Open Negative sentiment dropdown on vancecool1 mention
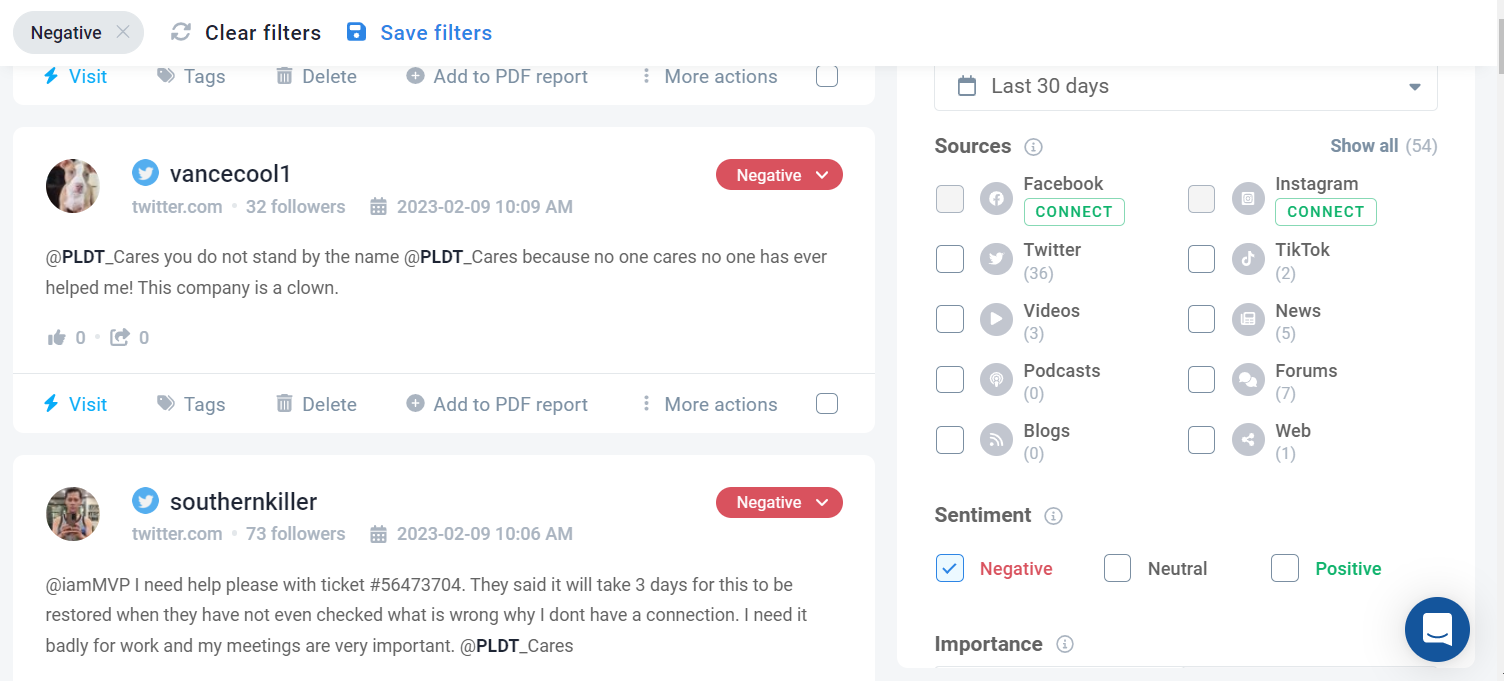The height and width of the screenshot is (681, 1504). [780, 175]
